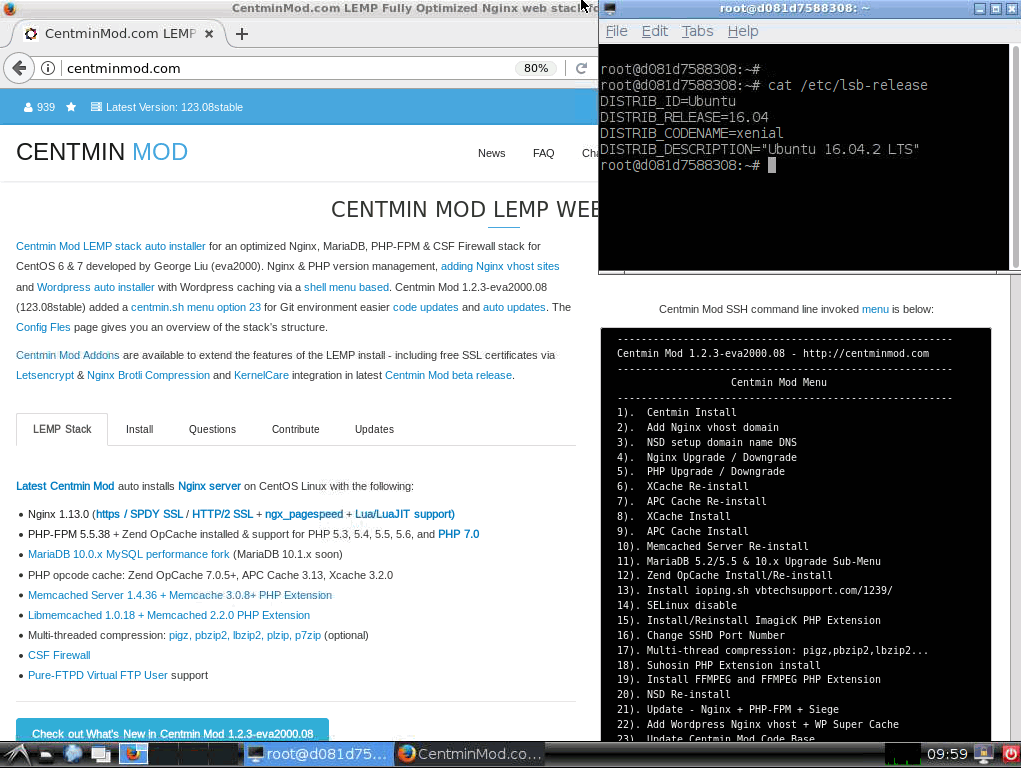The image size is (1021, 768).
Task: Switch to the Updates tab
Action: [374, 429]
